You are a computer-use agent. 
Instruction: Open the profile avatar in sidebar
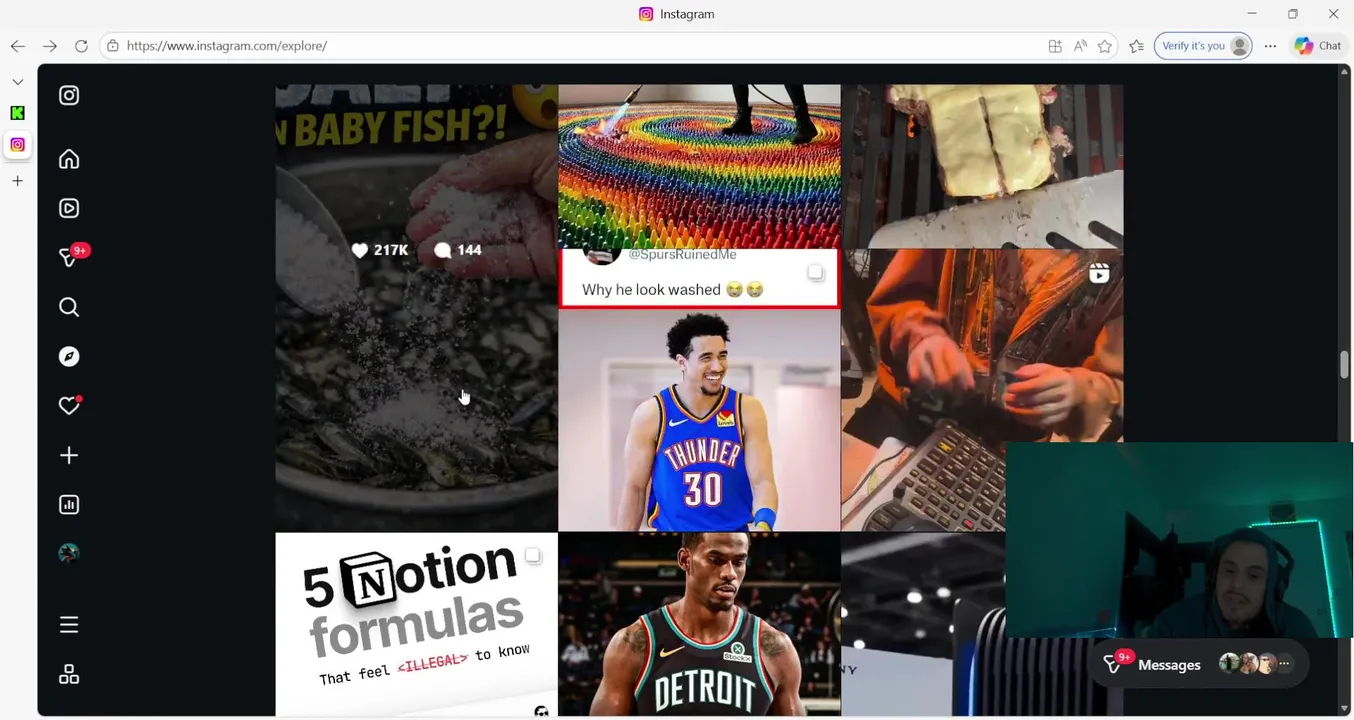(69, 553)
